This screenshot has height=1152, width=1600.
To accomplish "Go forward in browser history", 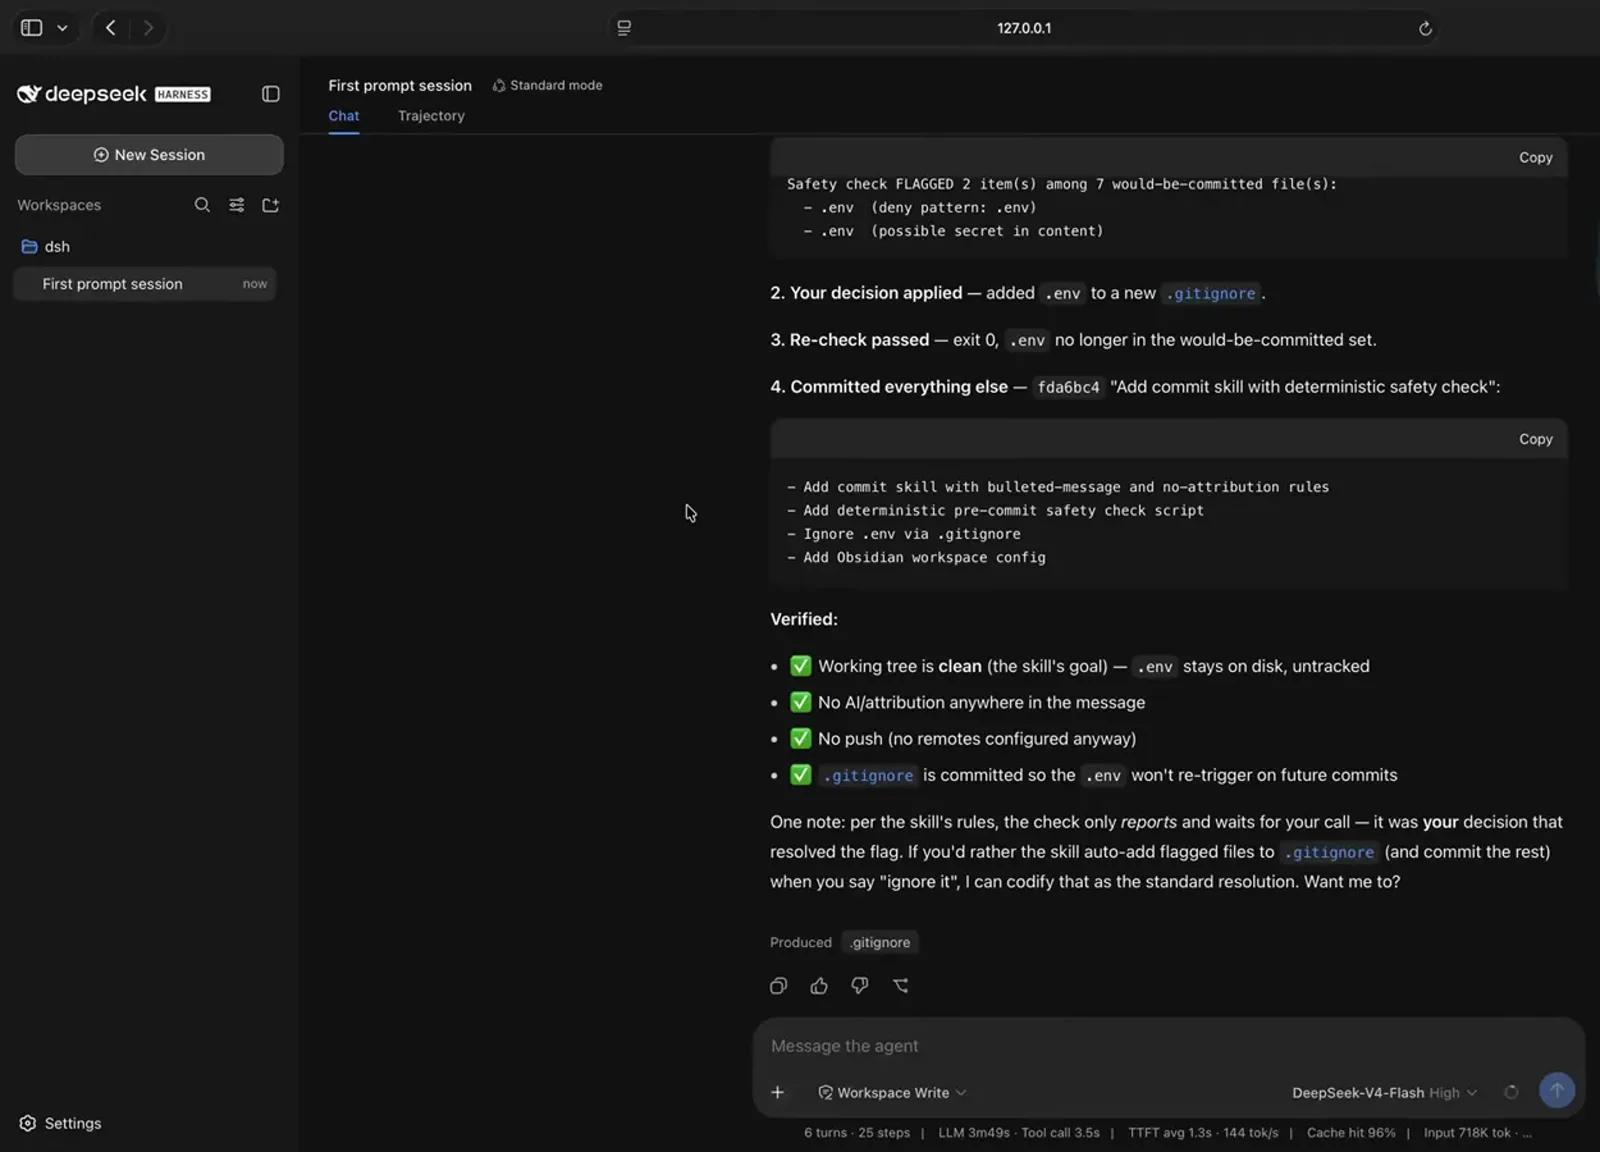I will coord(148,28).
